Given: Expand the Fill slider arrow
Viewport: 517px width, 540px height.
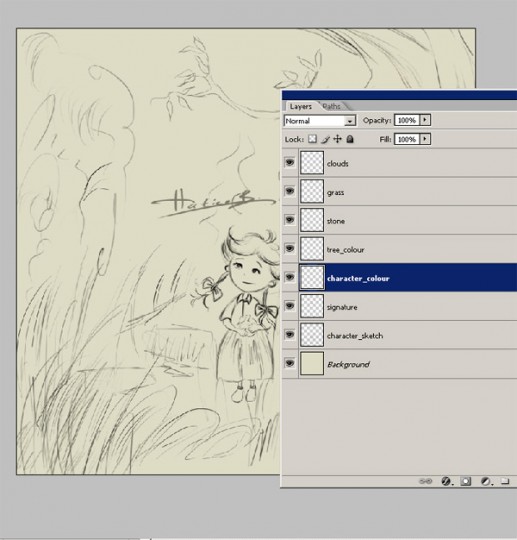Looking at the screenshot, I should pos(425,139).
